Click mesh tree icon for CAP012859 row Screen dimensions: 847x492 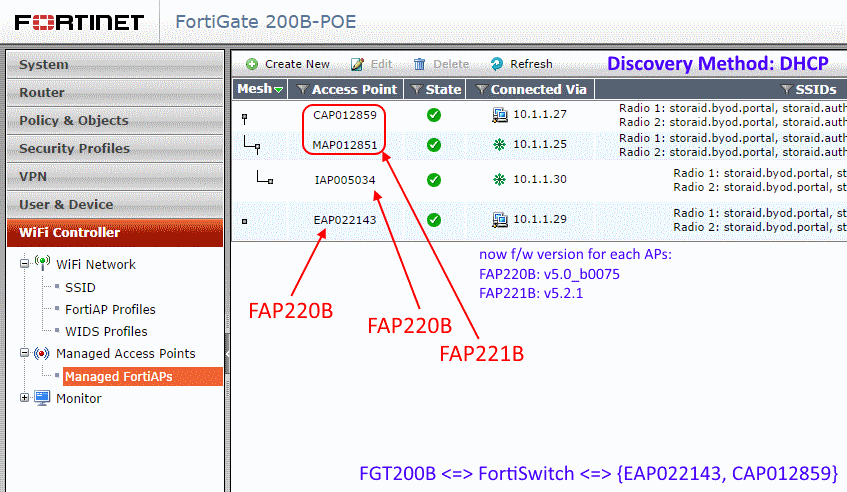coord(245,118)
